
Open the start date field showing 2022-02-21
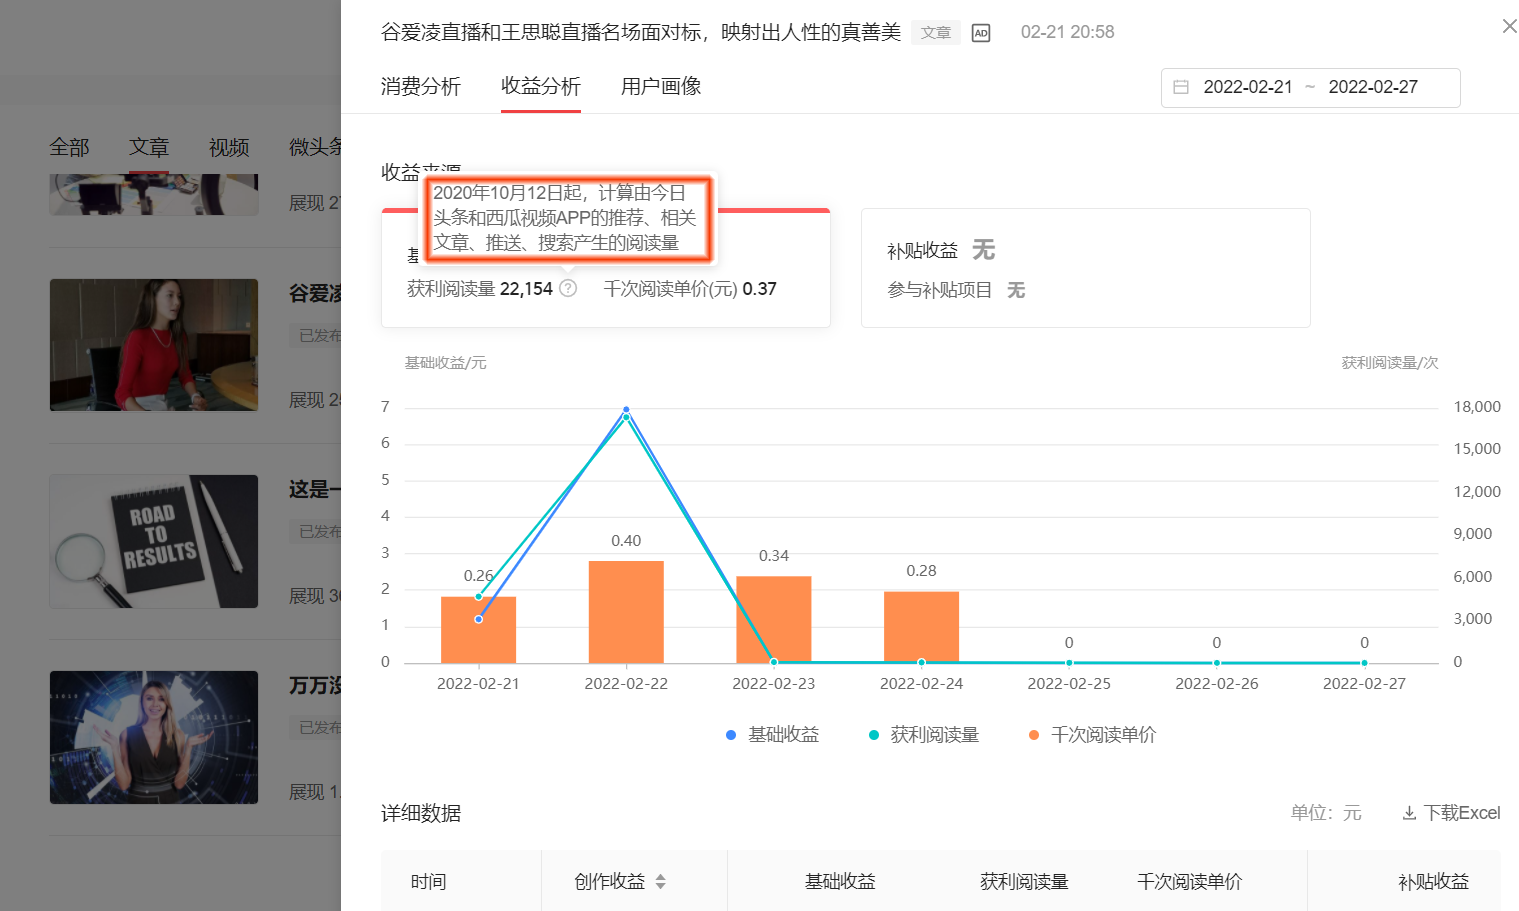click(x=1250, y=87)
